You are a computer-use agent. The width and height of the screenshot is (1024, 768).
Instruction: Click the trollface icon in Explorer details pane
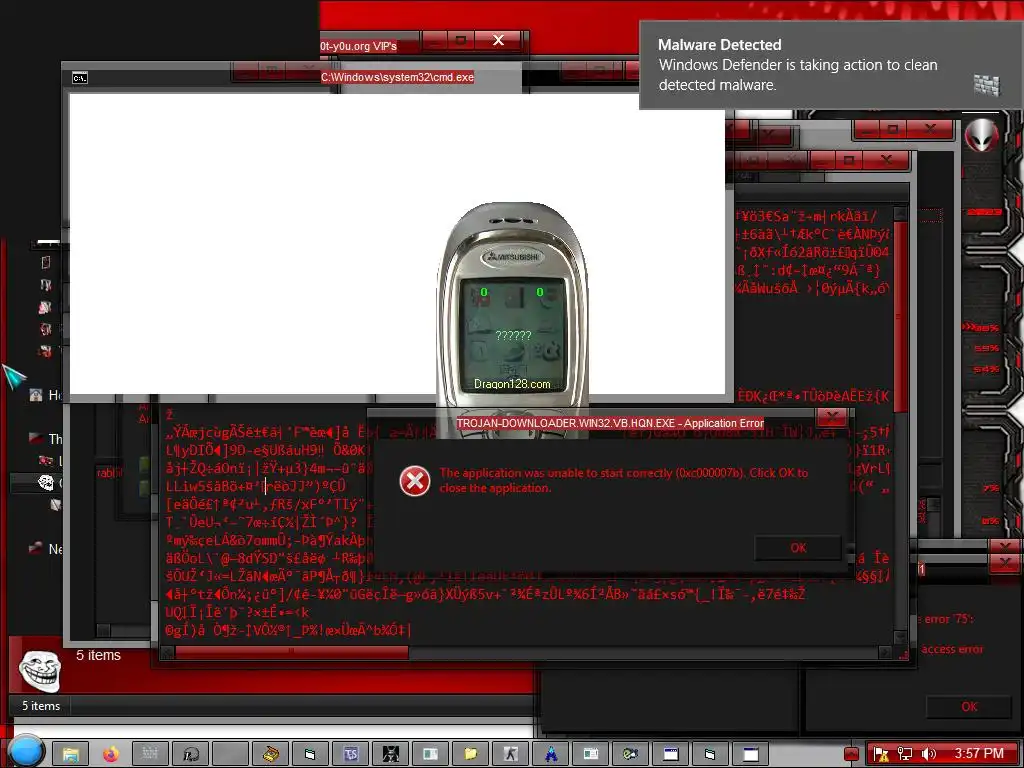40,670
